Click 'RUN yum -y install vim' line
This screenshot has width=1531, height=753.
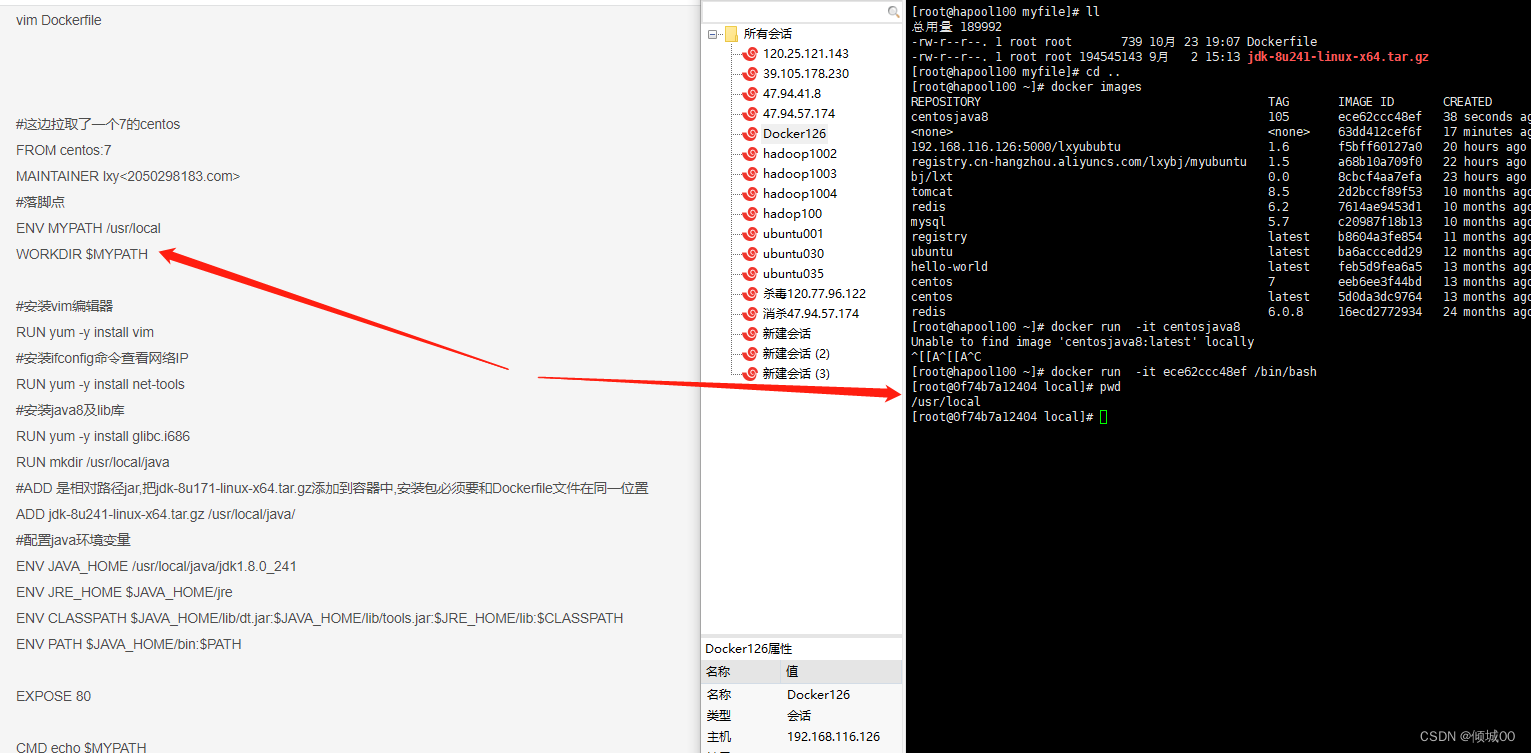(85, 332)
